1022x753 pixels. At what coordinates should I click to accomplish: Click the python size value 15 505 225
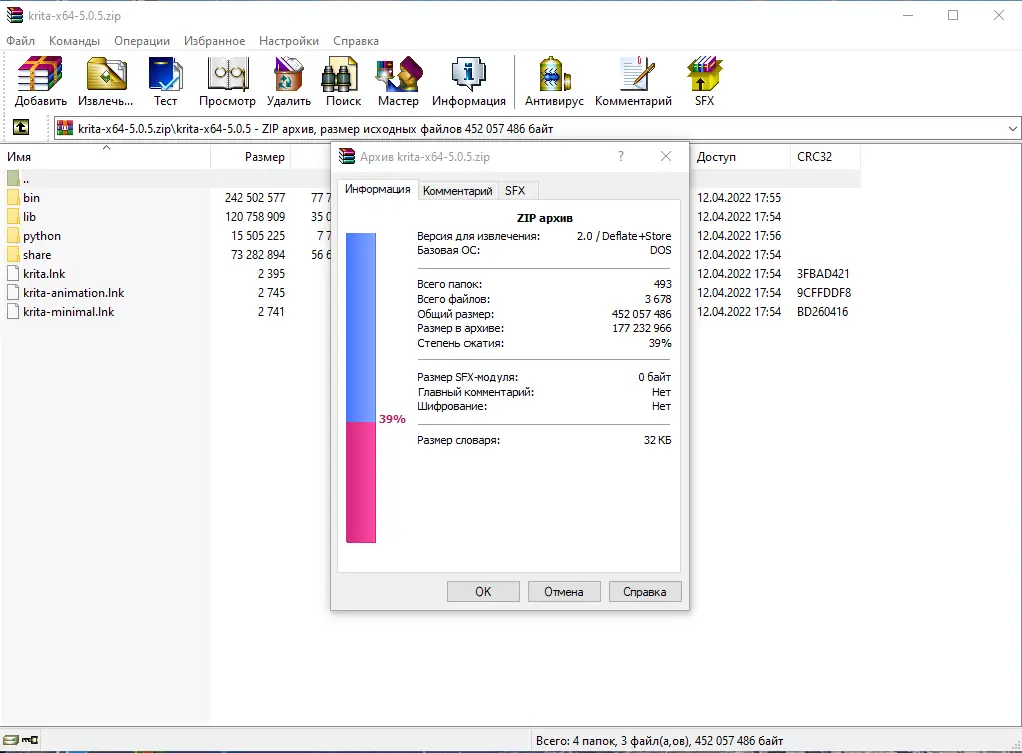[x=258, y=235]
